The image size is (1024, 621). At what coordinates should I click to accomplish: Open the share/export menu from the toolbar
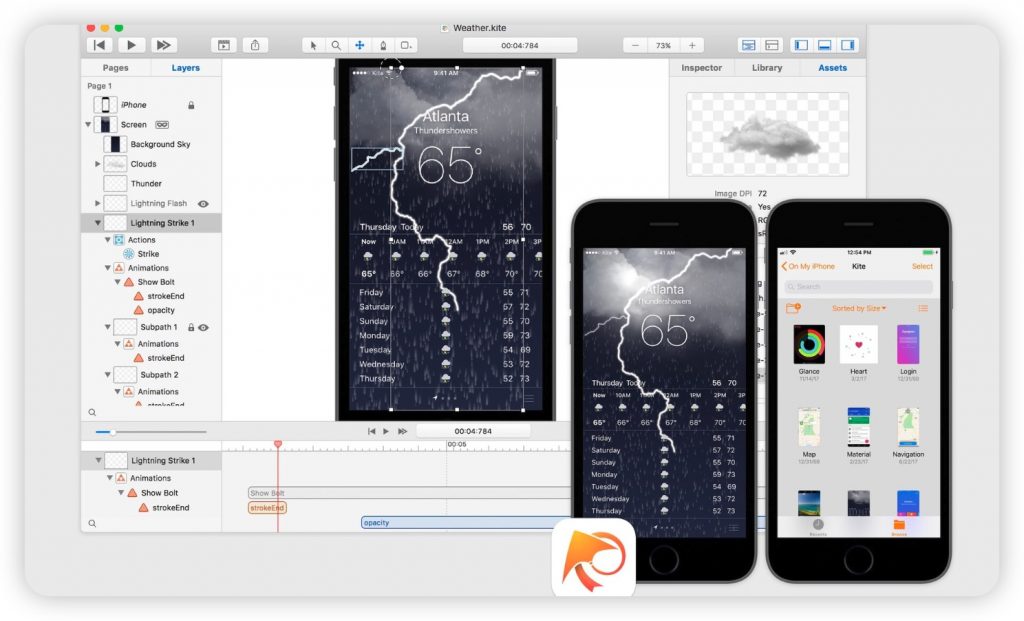tap(257, 45)
